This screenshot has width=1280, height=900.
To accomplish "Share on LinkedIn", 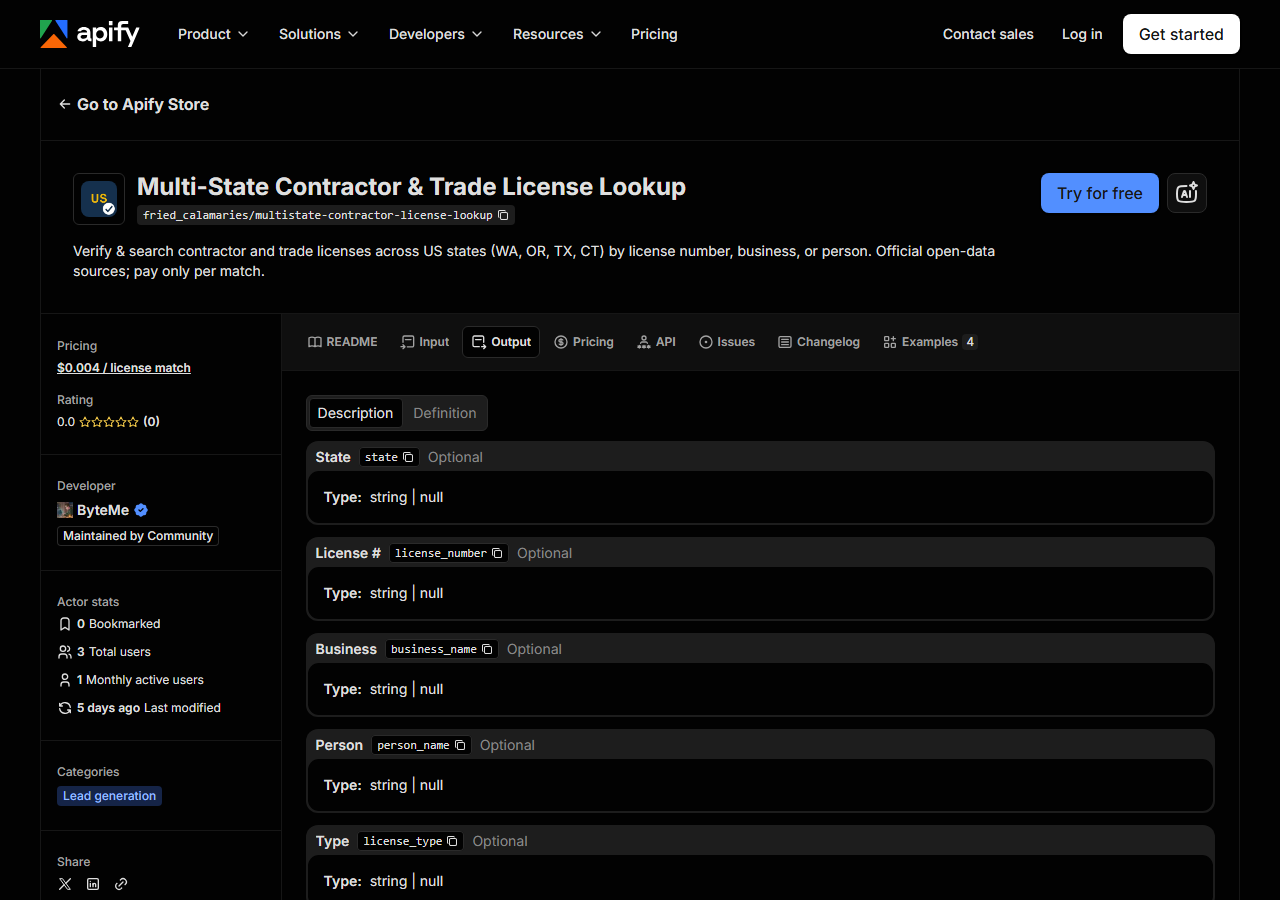I will pyautogui.click(x=93, y=884).
